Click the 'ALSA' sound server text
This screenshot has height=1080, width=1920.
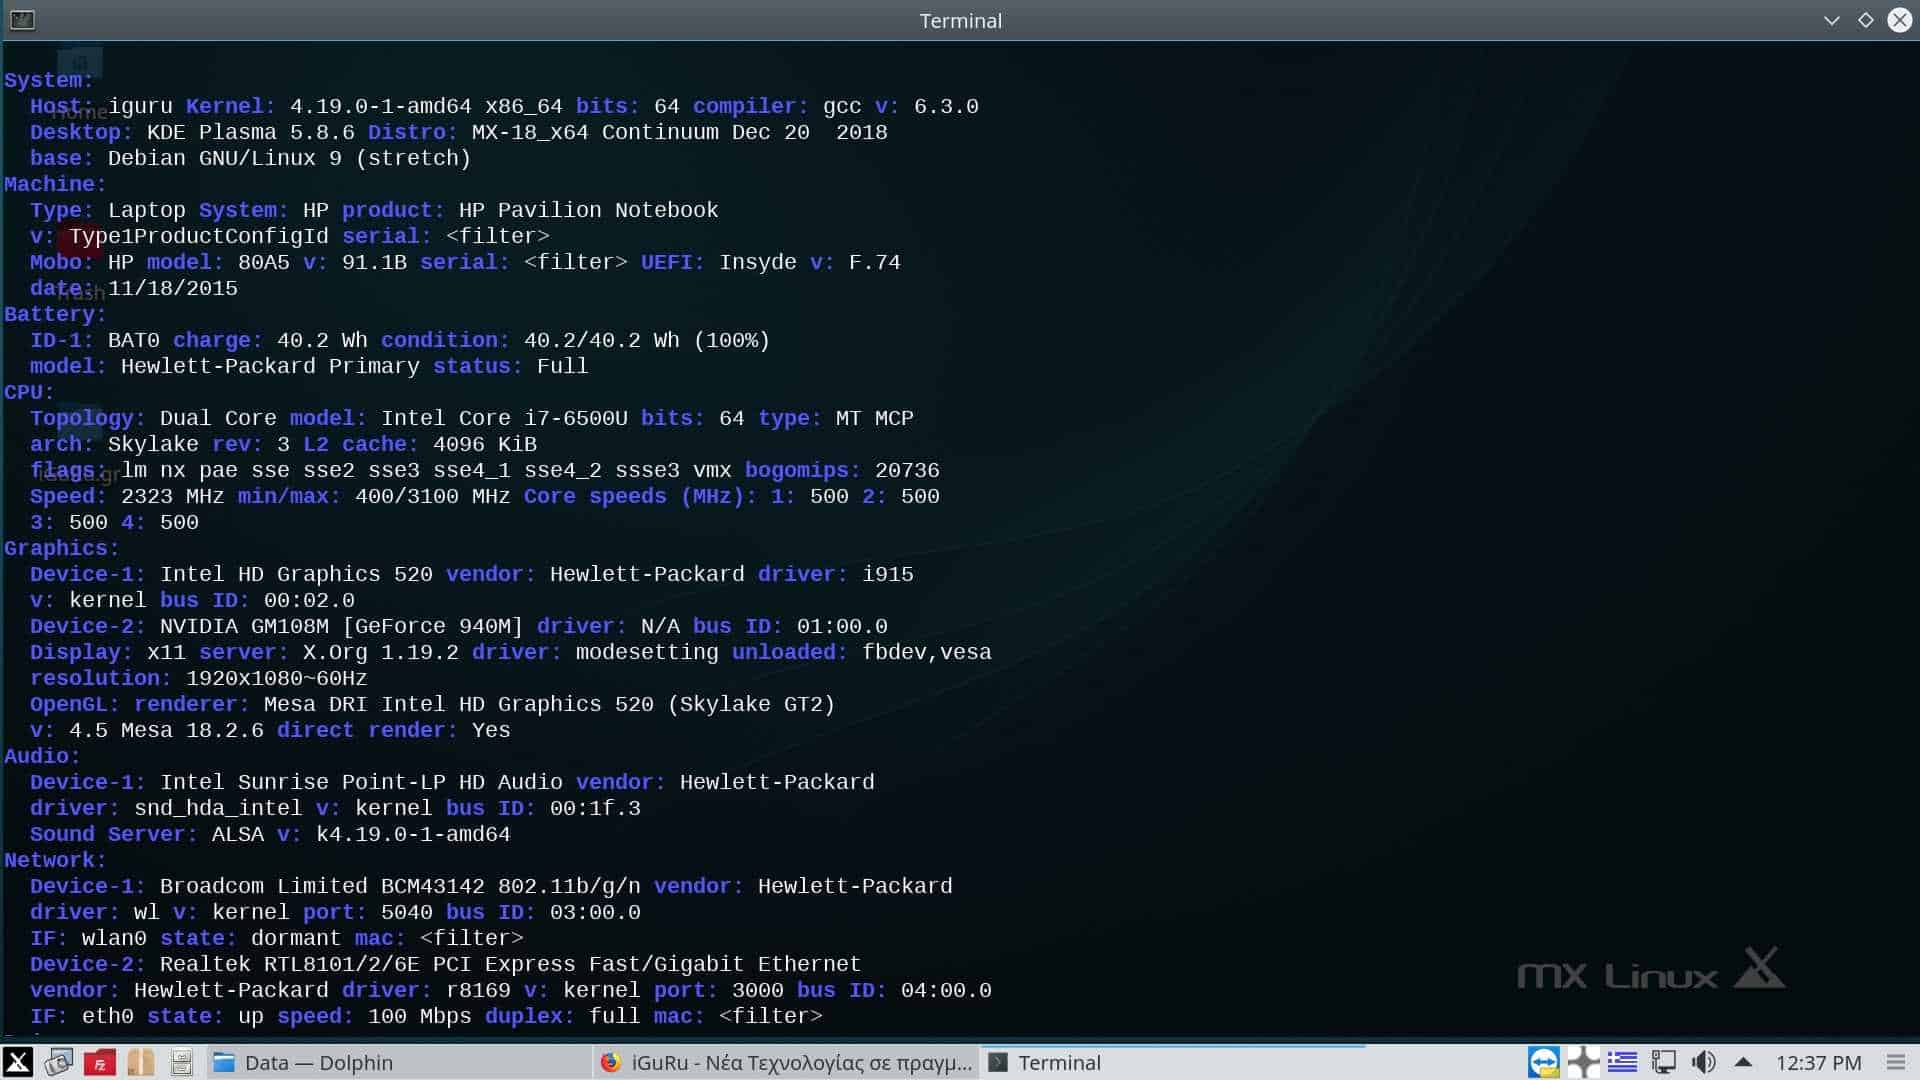(x=237, y=834)
